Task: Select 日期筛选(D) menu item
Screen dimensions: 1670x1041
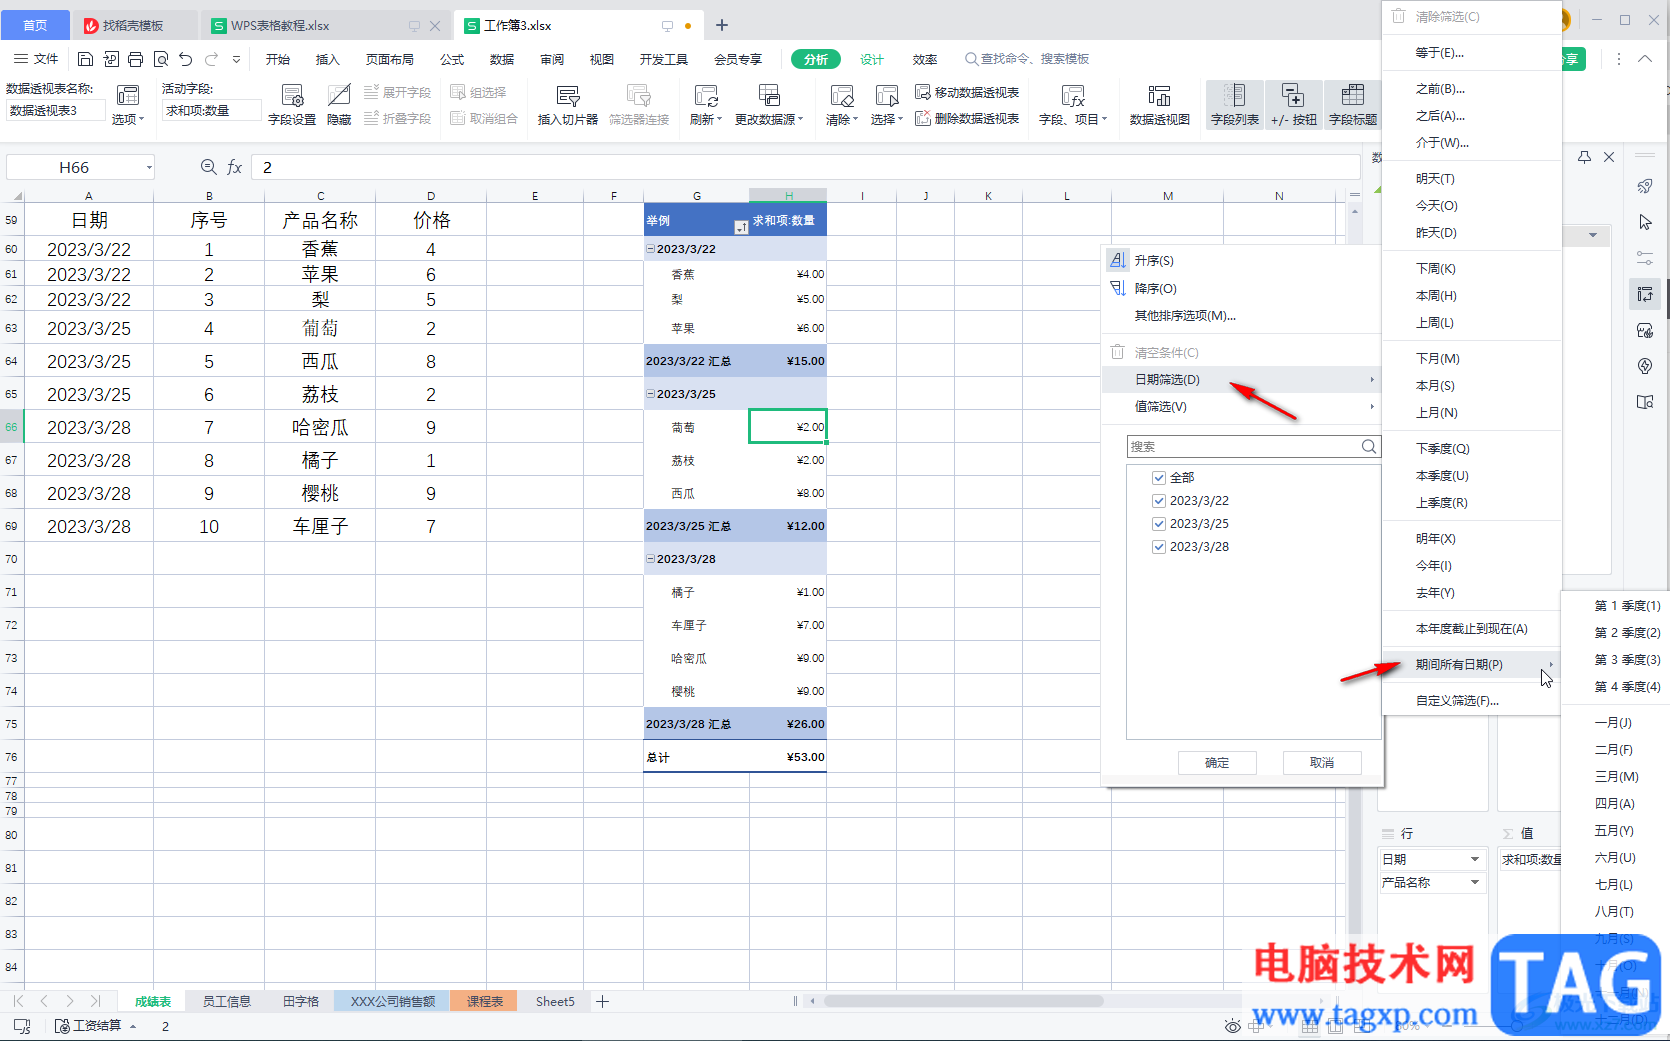Action: tap(1241, 380)
